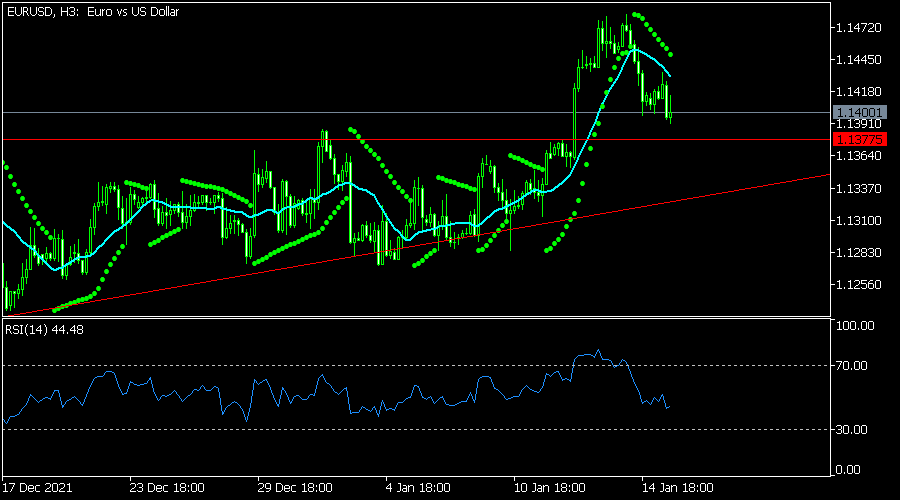Select the price axis value 1.14450

click(859, 60)
